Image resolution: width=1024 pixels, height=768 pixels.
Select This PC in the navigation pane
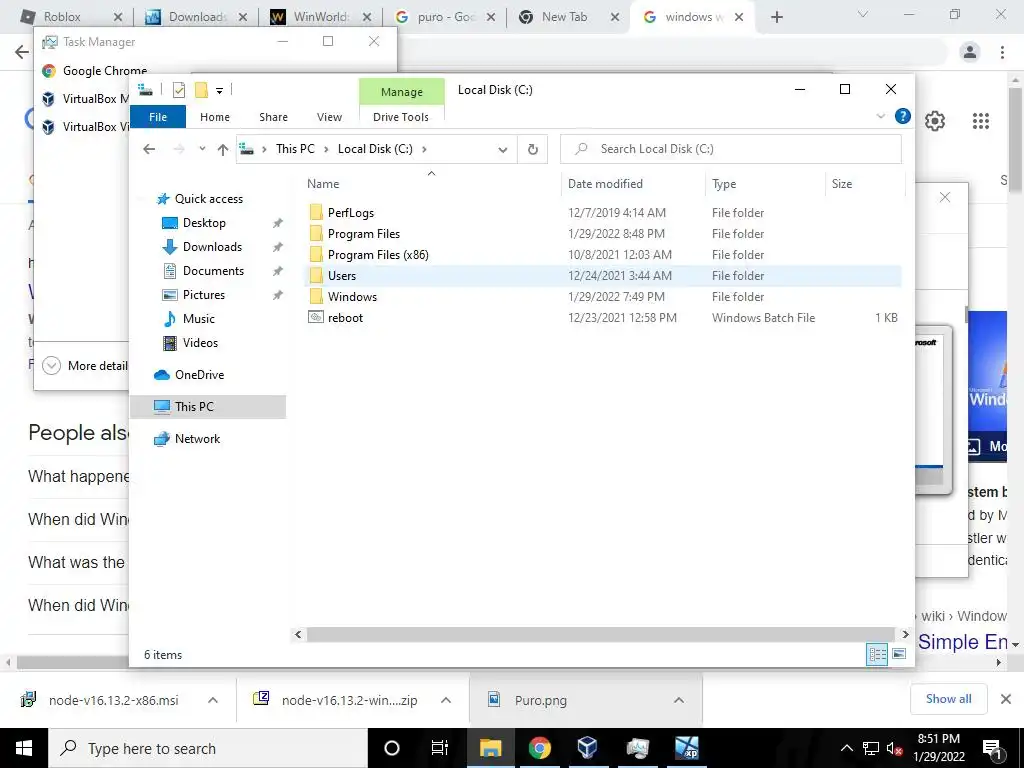[x=208, y=407]
